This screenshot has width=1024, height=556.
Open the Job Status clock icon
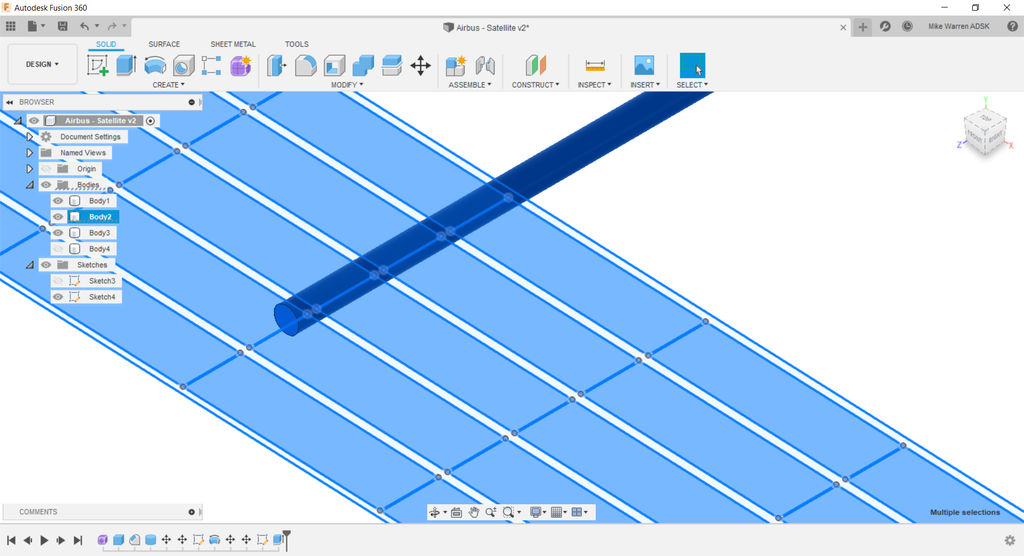907,26
